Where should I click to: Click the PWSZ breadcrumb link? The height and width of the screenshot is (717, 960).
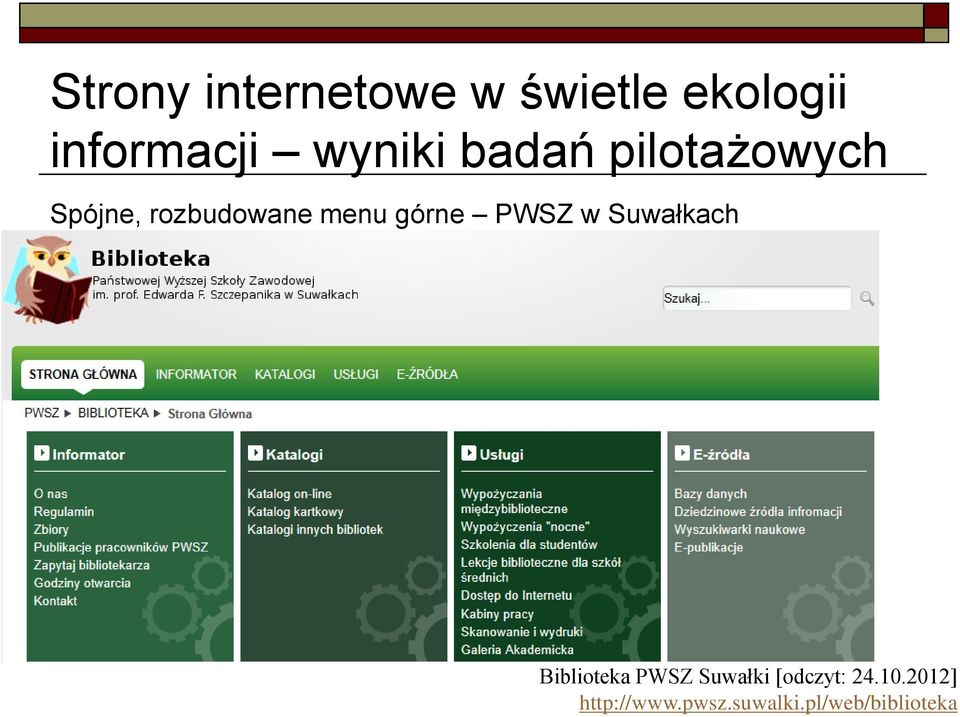point(42,413)
